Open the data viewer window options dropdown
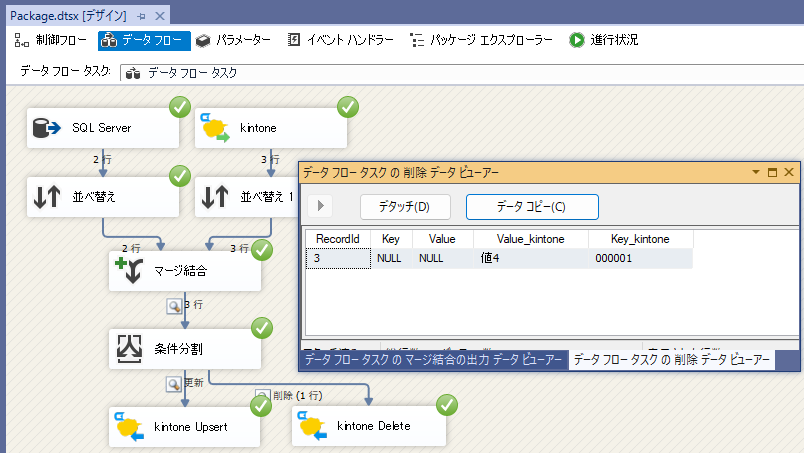 (x=756, y=172)
